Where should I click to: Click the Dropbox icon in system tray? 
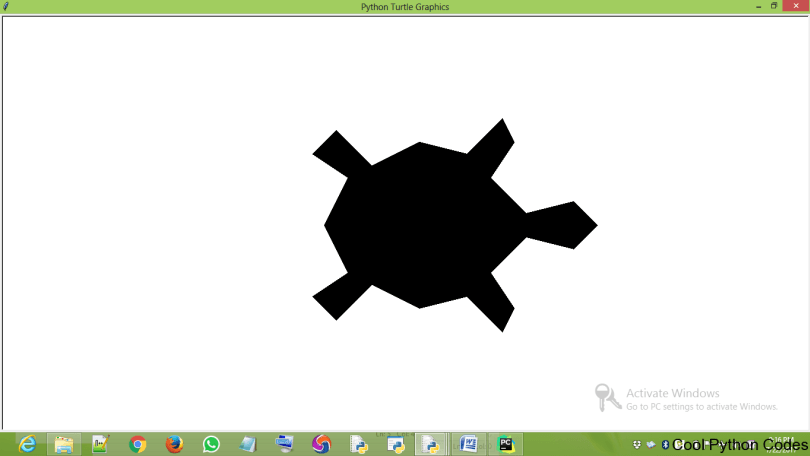(x=637, y=445)
